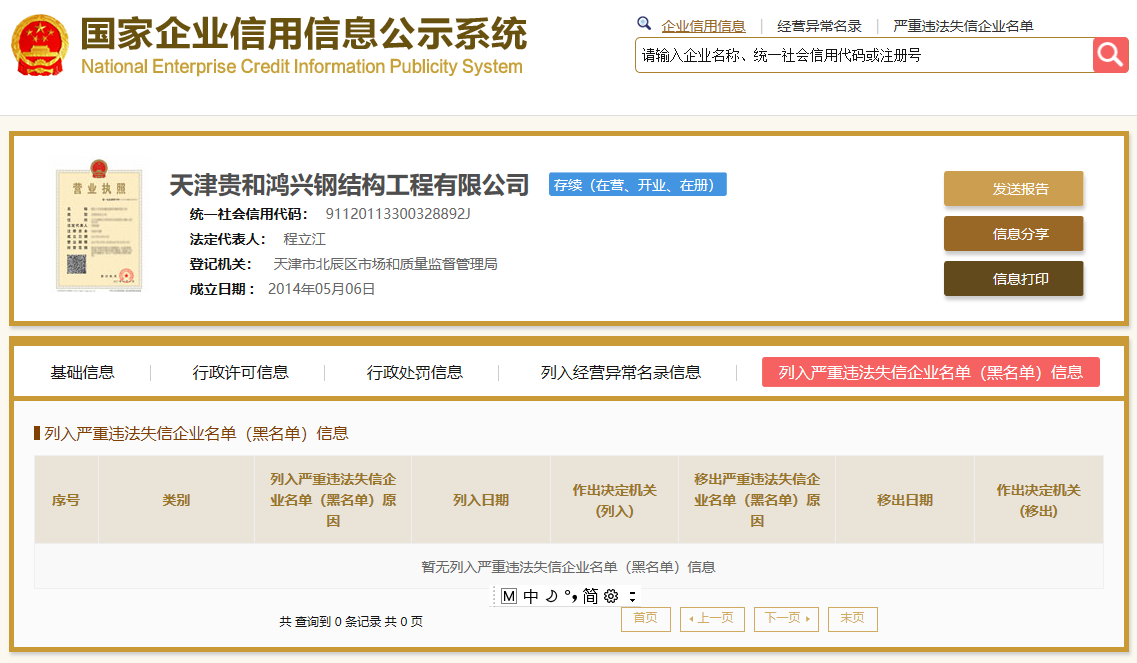
Task: Click the 发送报告 button
Action: 1013,189
